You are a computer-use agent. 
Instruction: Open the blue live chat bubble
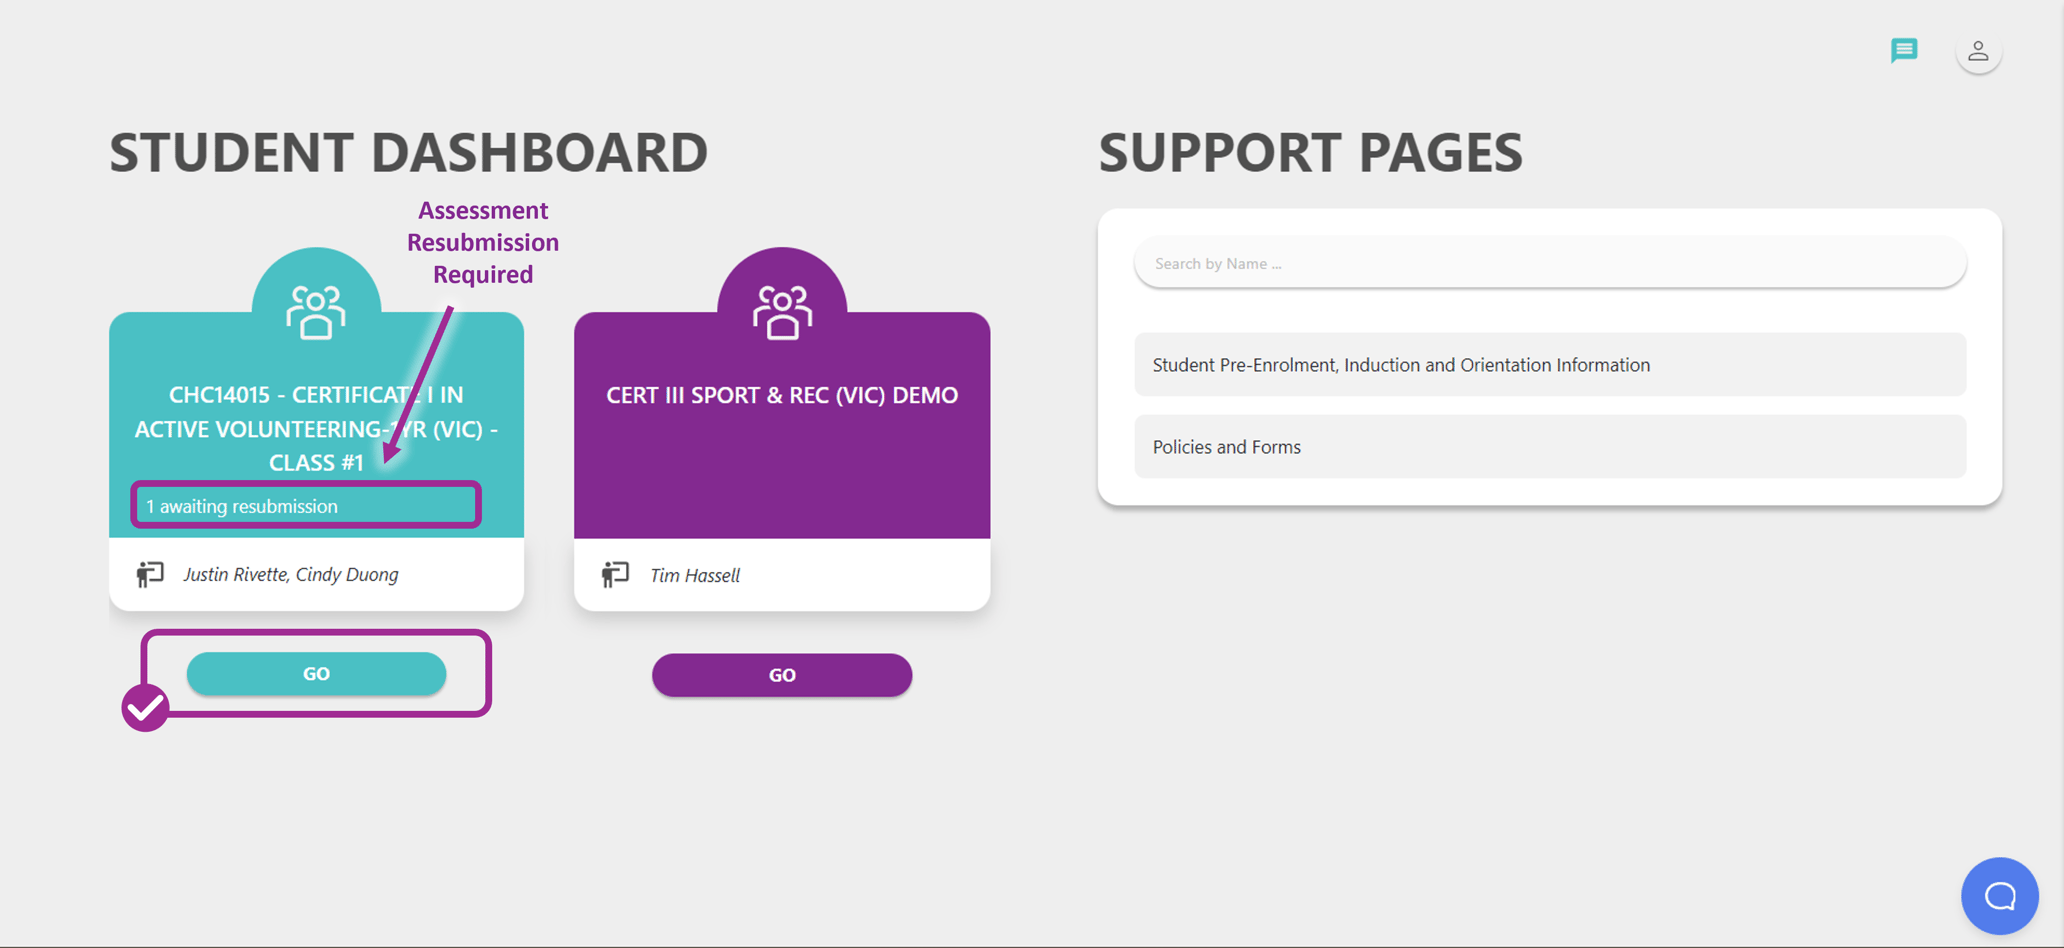(x=1999, y=896)
